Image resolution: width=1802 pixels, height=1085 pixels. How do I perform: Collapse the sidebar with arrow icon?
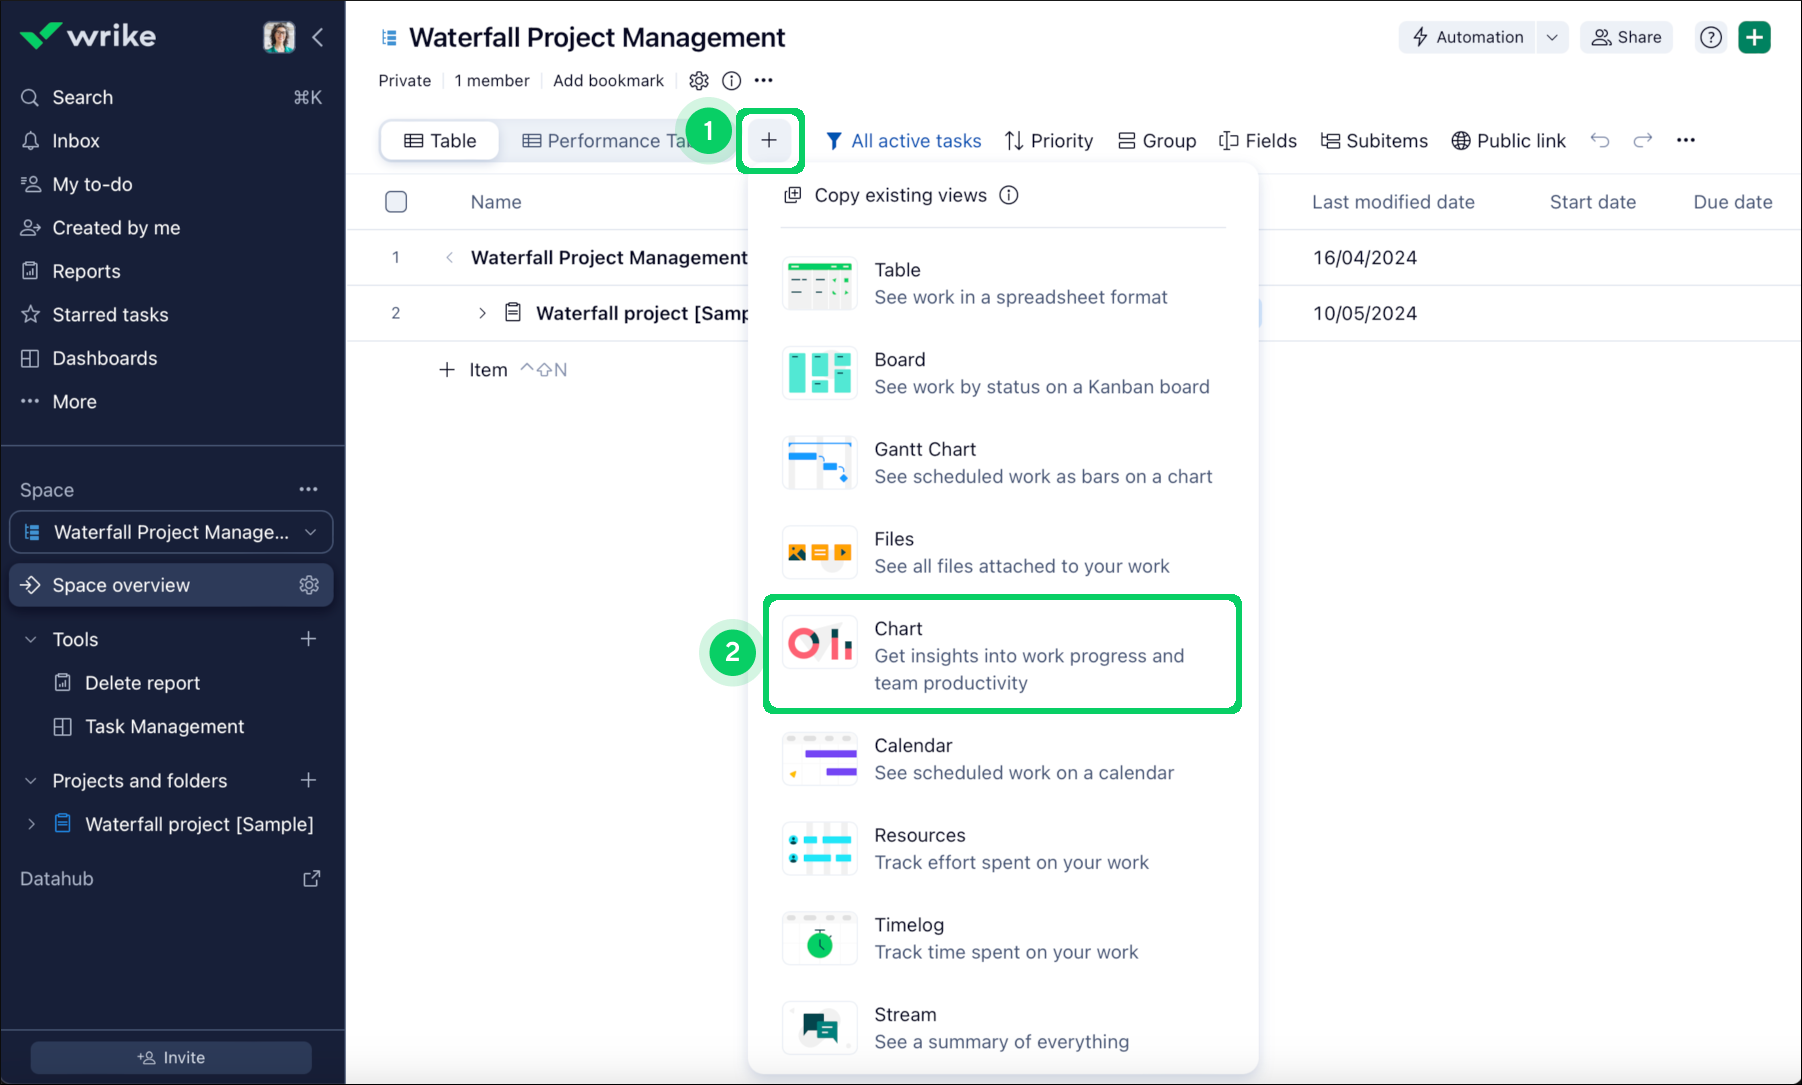tap(318, 38)
